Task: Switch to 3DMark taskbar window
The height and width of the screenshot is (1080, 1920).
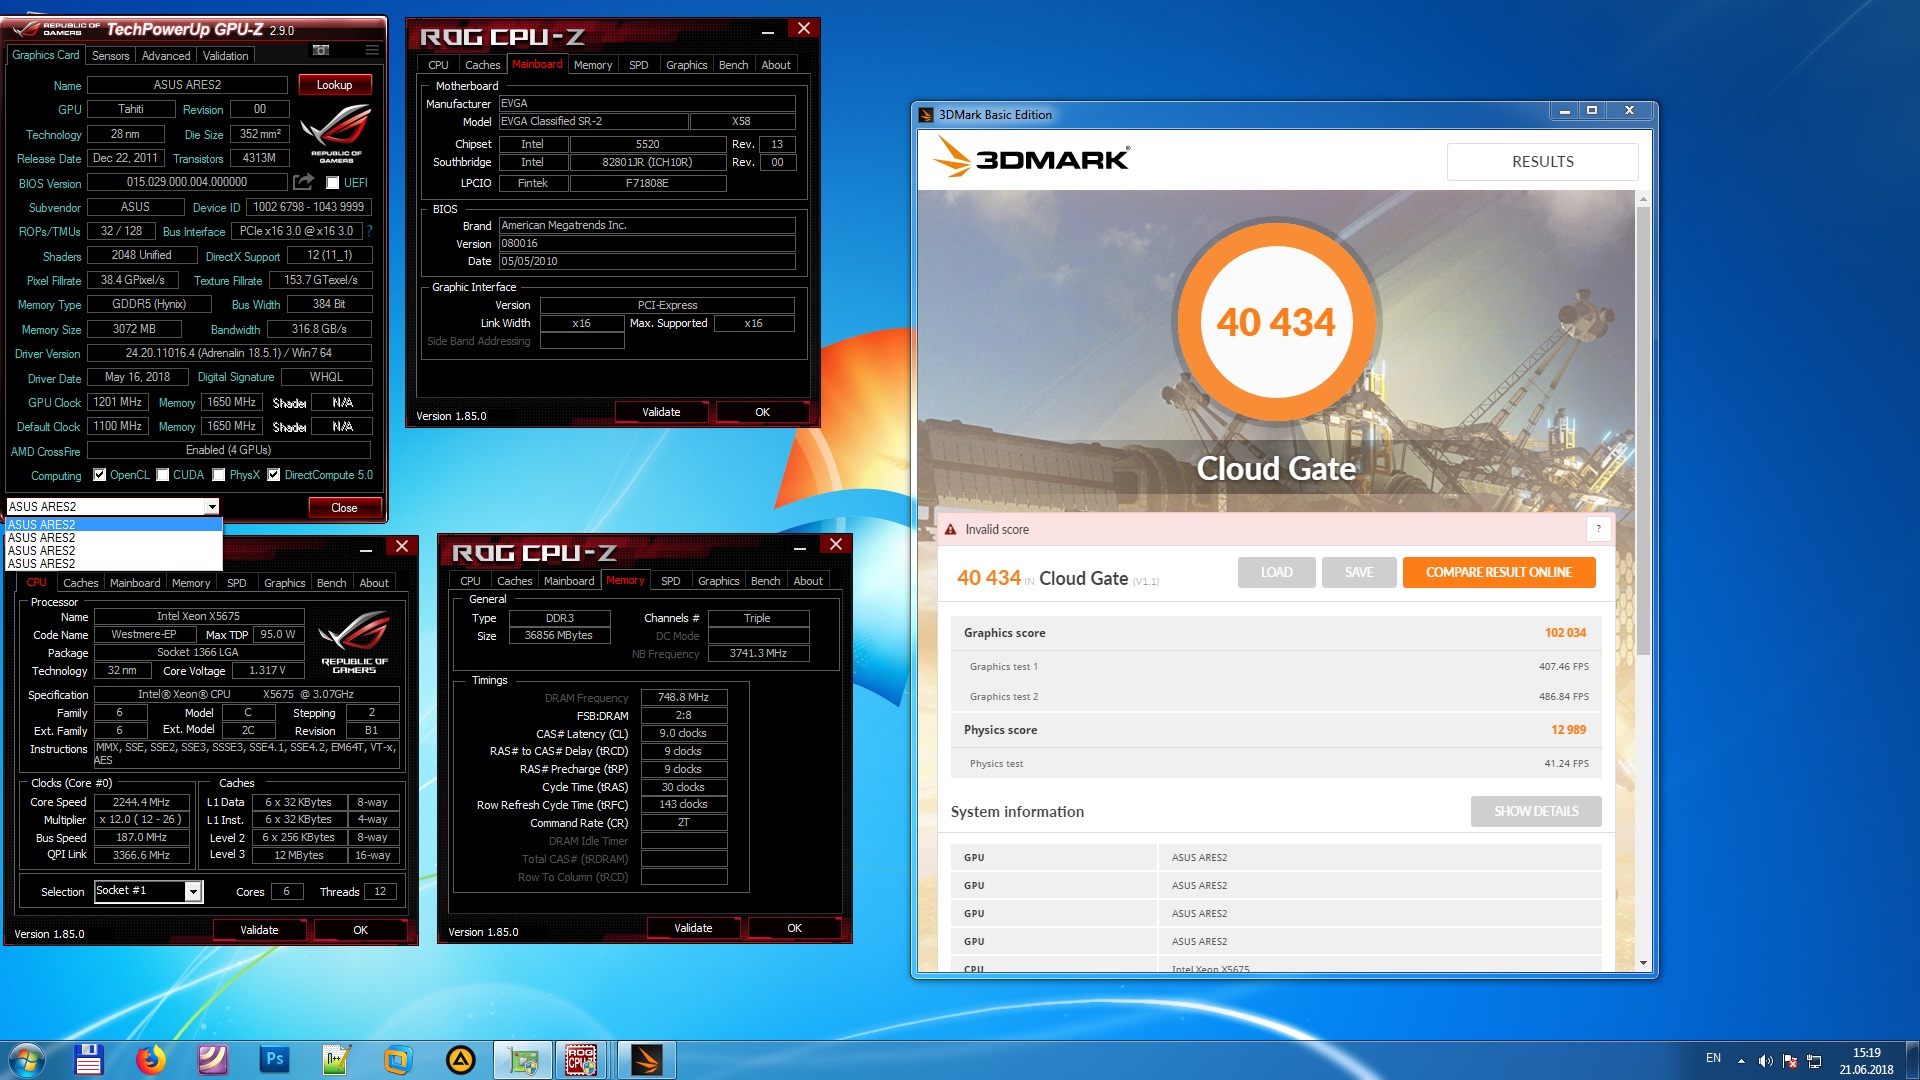Action: (x=646, y=1060)
